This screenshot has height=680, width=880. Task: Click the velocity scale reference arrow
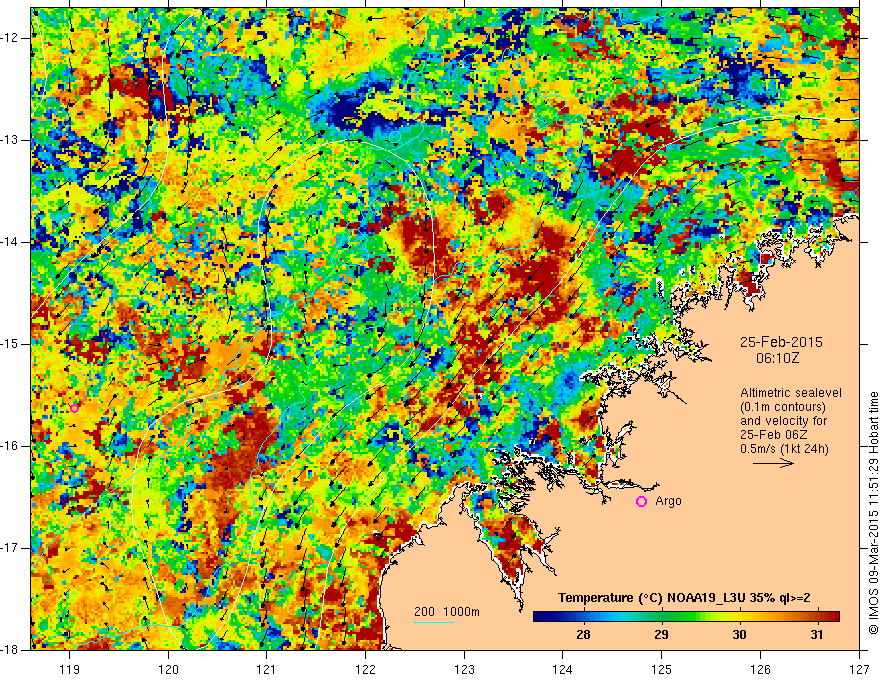pyautogui.click(x=773, y=463)
